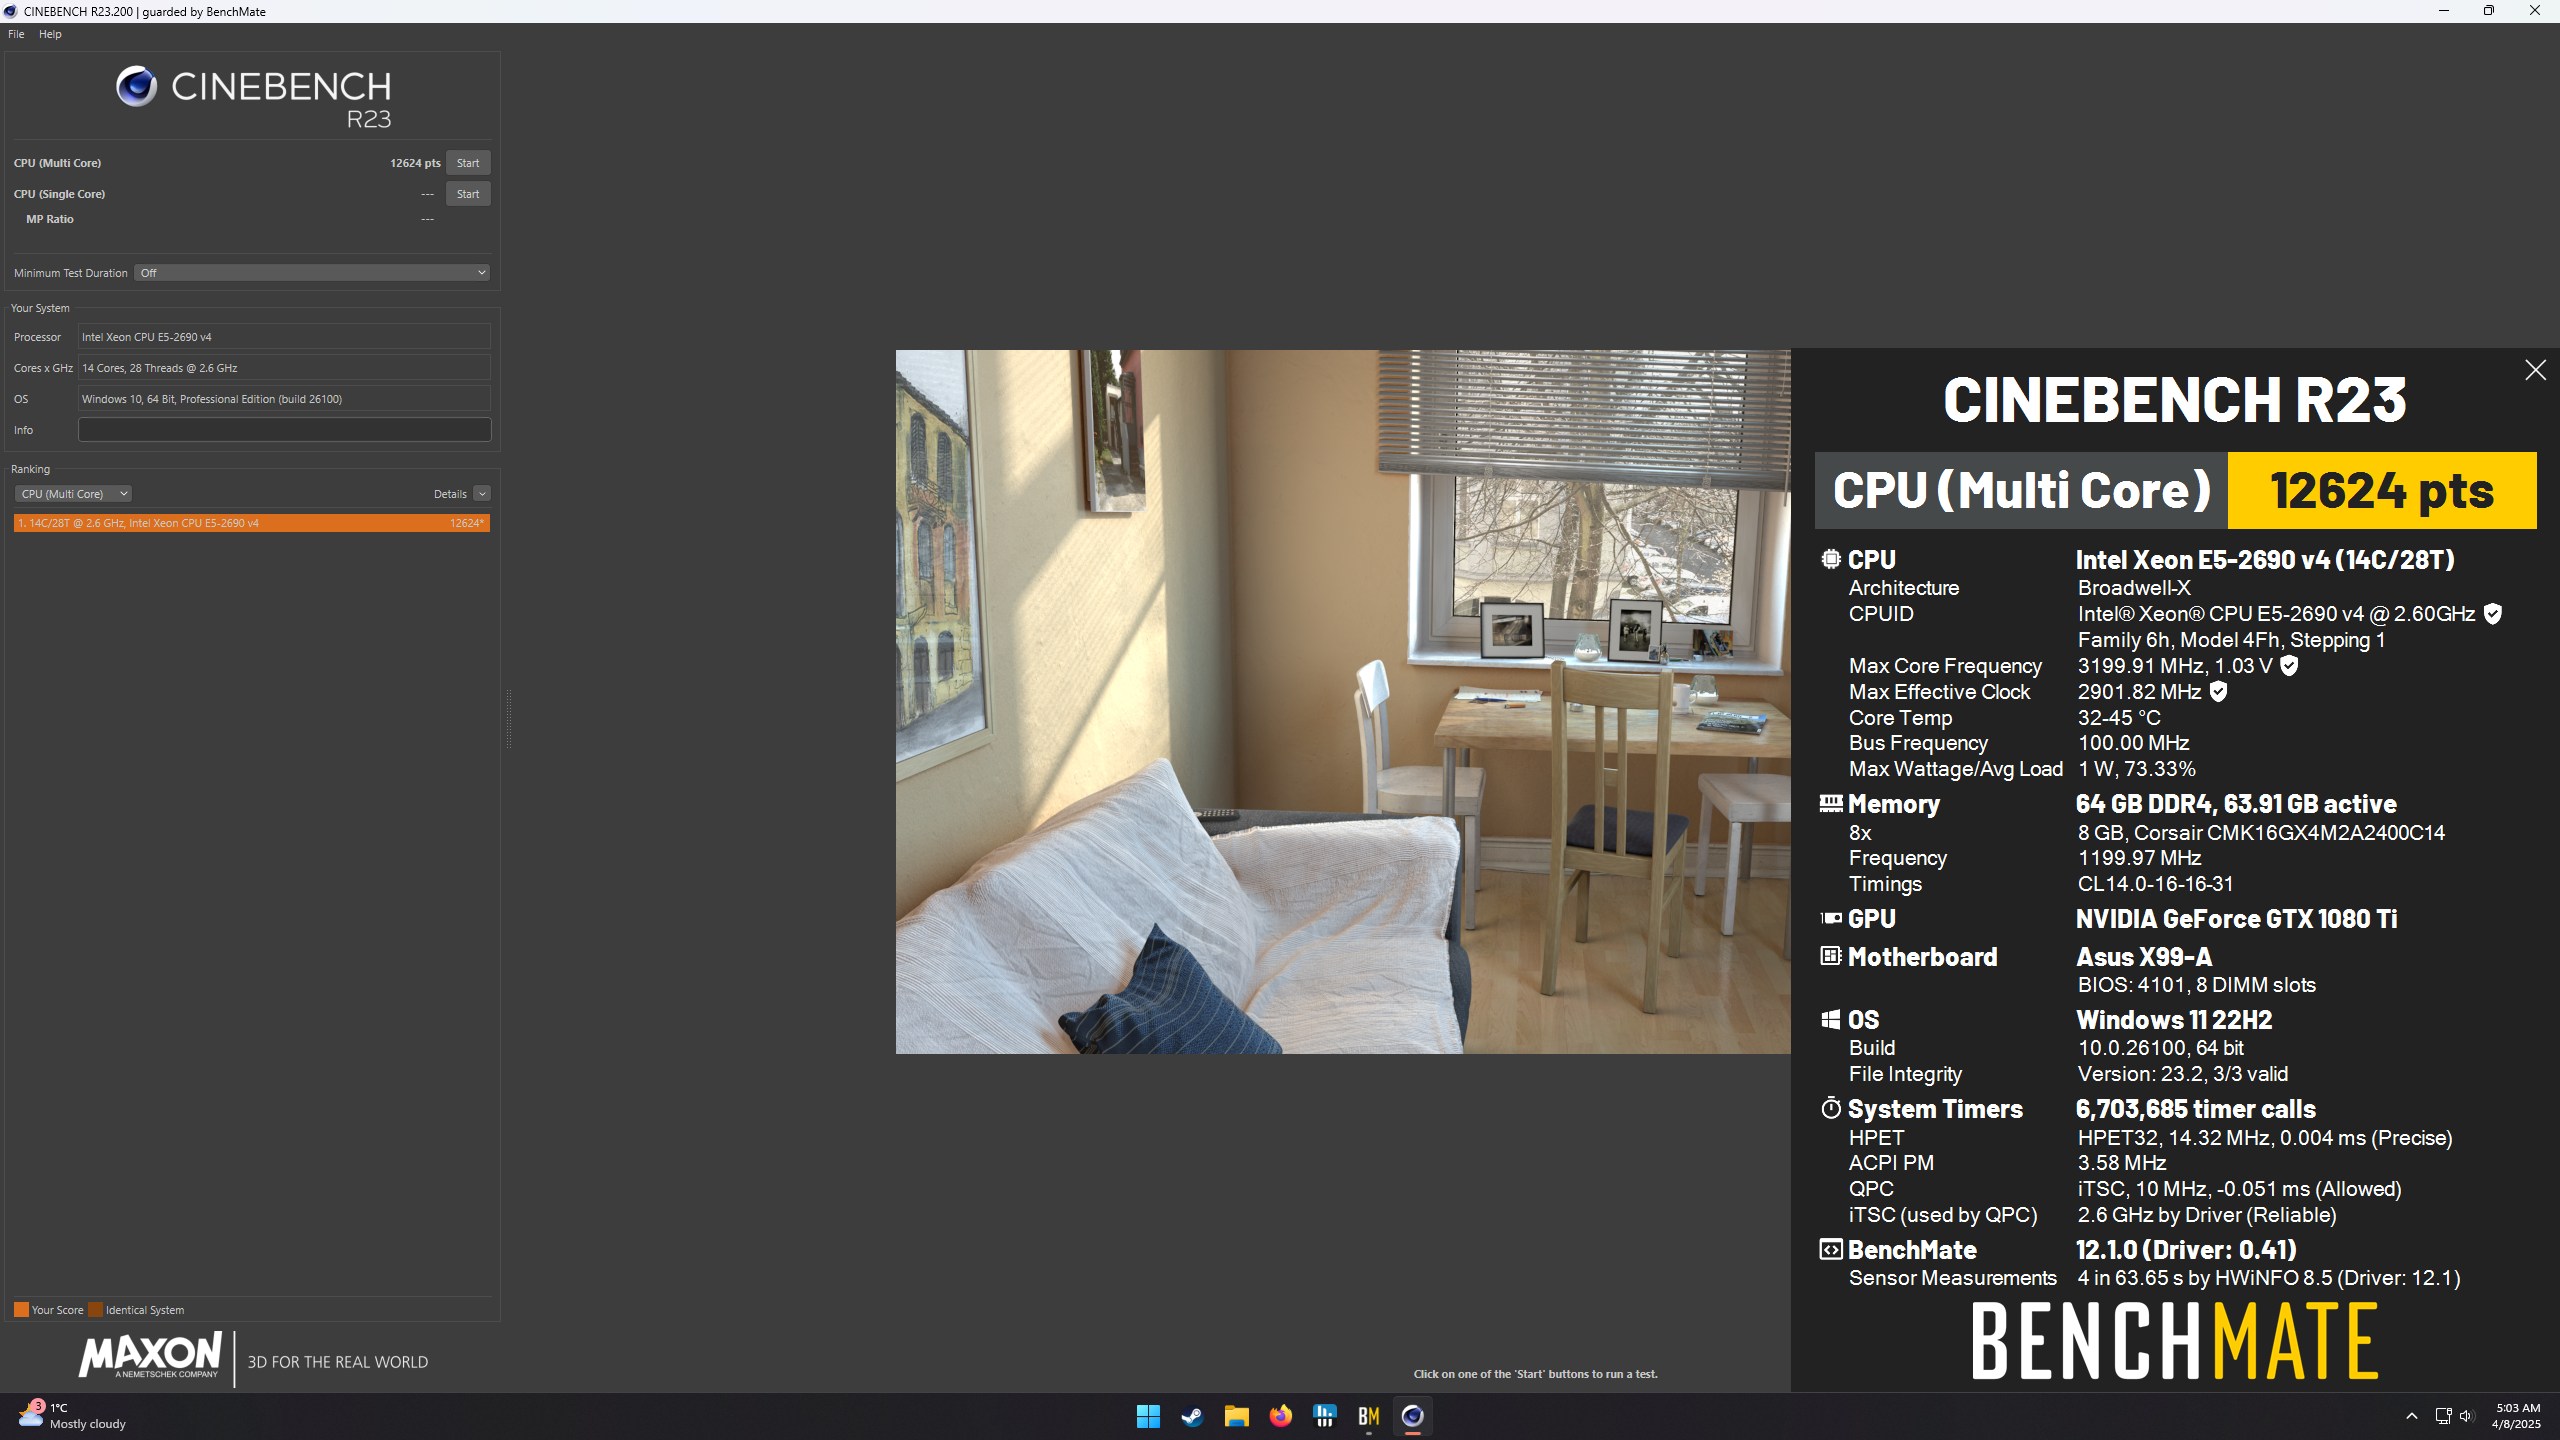Open the Help menu
Screen dimensions: 2560x1440
[x=50, y=34]
